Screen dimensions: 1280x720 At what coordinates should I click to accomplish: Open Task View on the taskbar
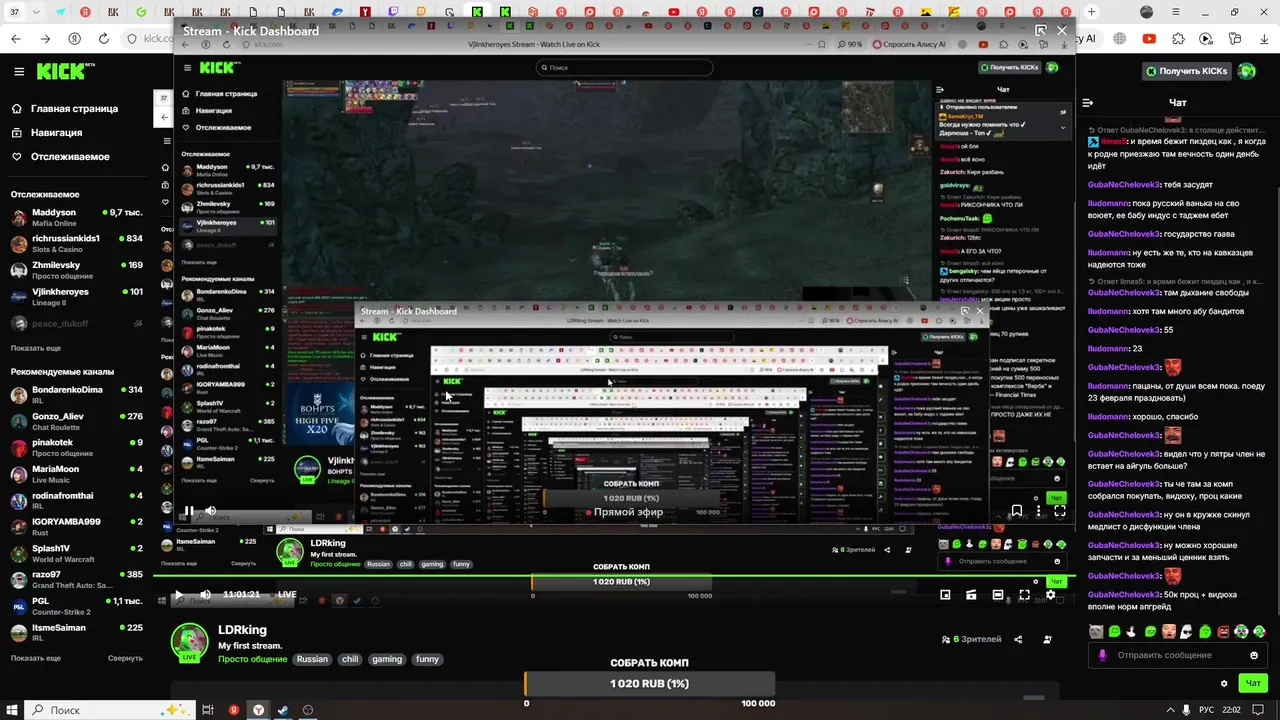[x=208, y=710]
